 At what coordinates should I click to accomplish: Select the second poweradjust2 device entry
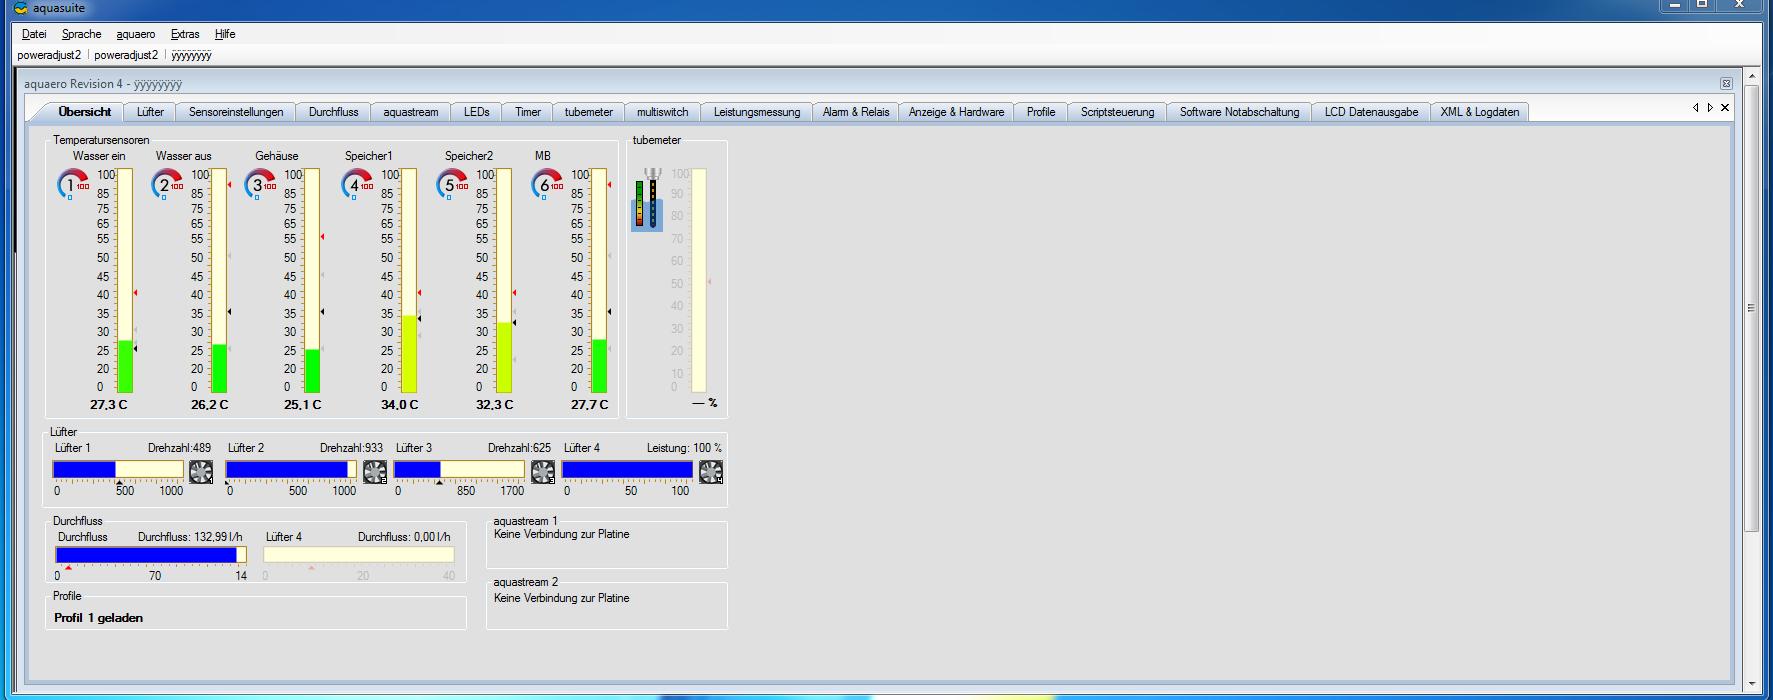(126, 55)
